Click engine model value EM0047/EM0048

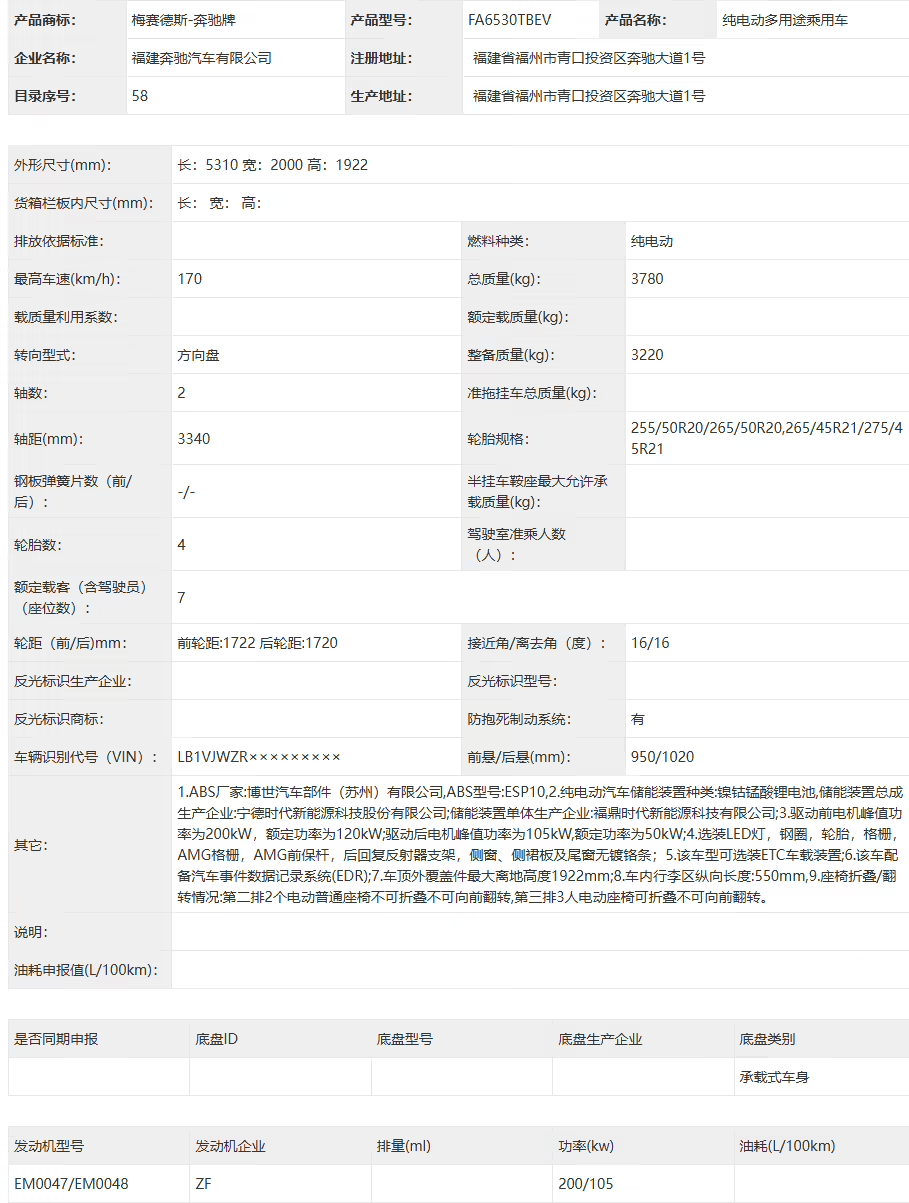pyautogui.click(x=71, y=1184)
